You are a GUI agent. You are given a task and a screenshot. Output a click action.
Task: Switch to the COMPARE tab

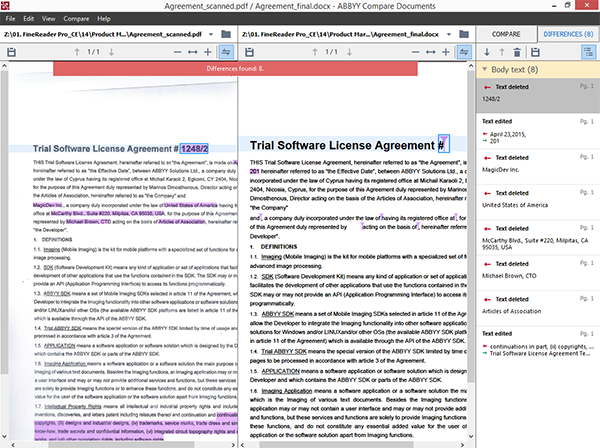[x=507, y=33]
